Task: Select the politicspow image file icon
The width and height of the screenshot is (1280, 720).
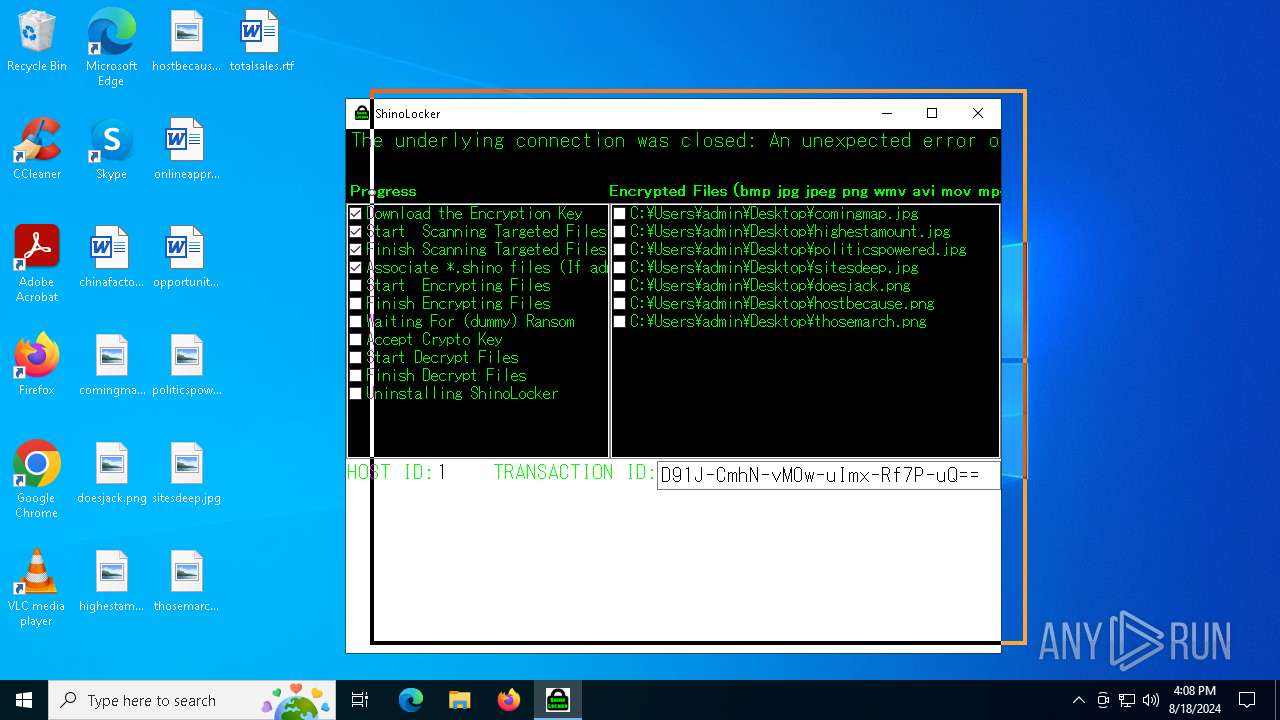Action: pyautogui.click(x=186, y=365)
